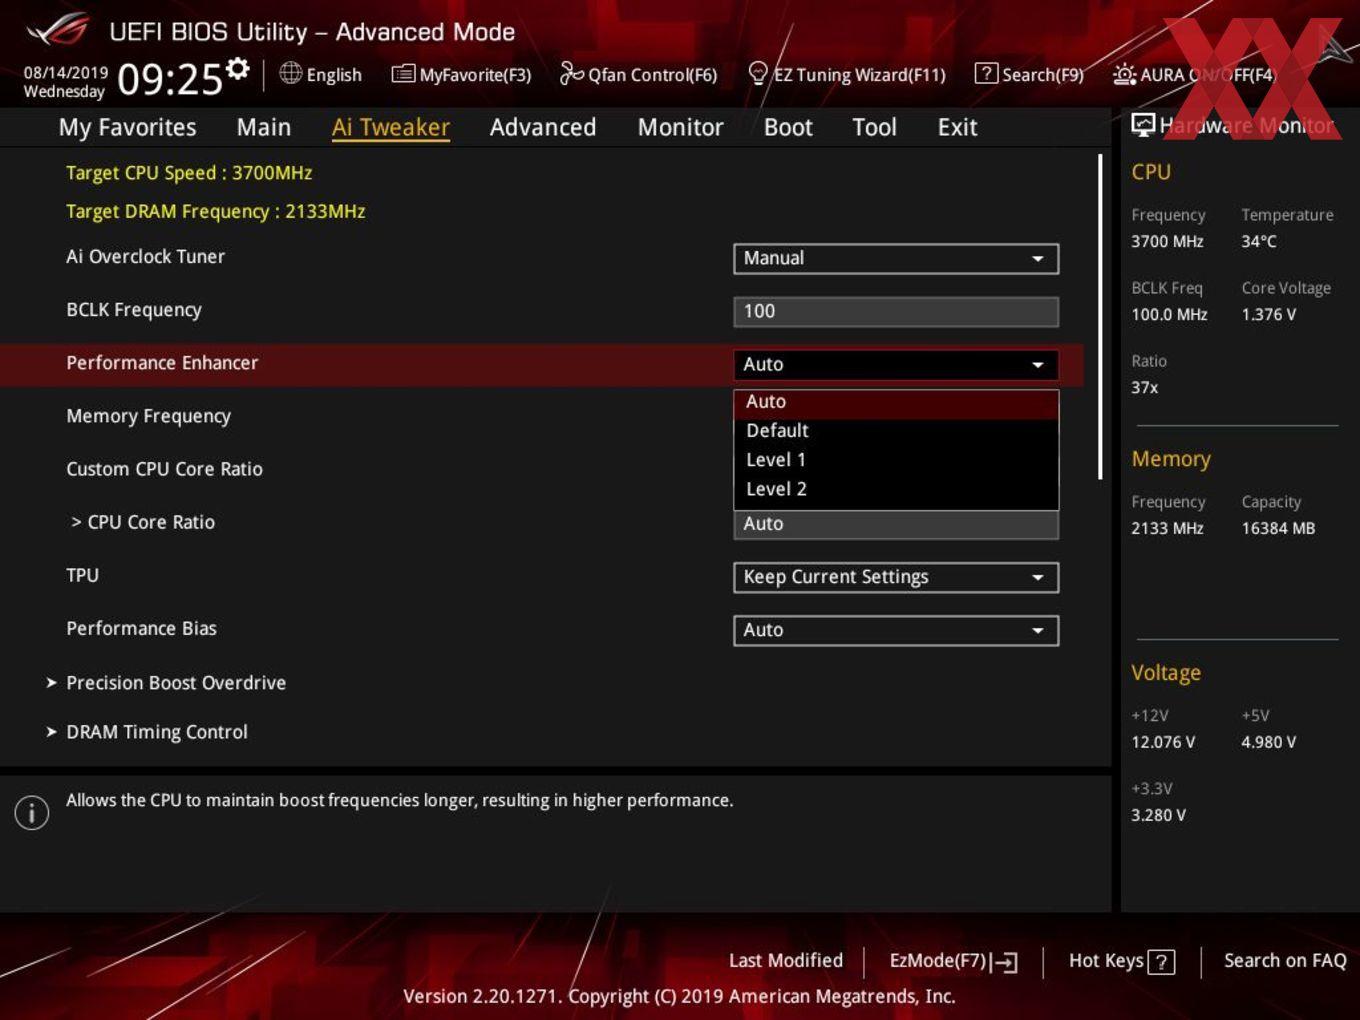Viewport: 1360px width, 1020px height.
Task: Open the Performance Bias dropdown
Action: 896,630
